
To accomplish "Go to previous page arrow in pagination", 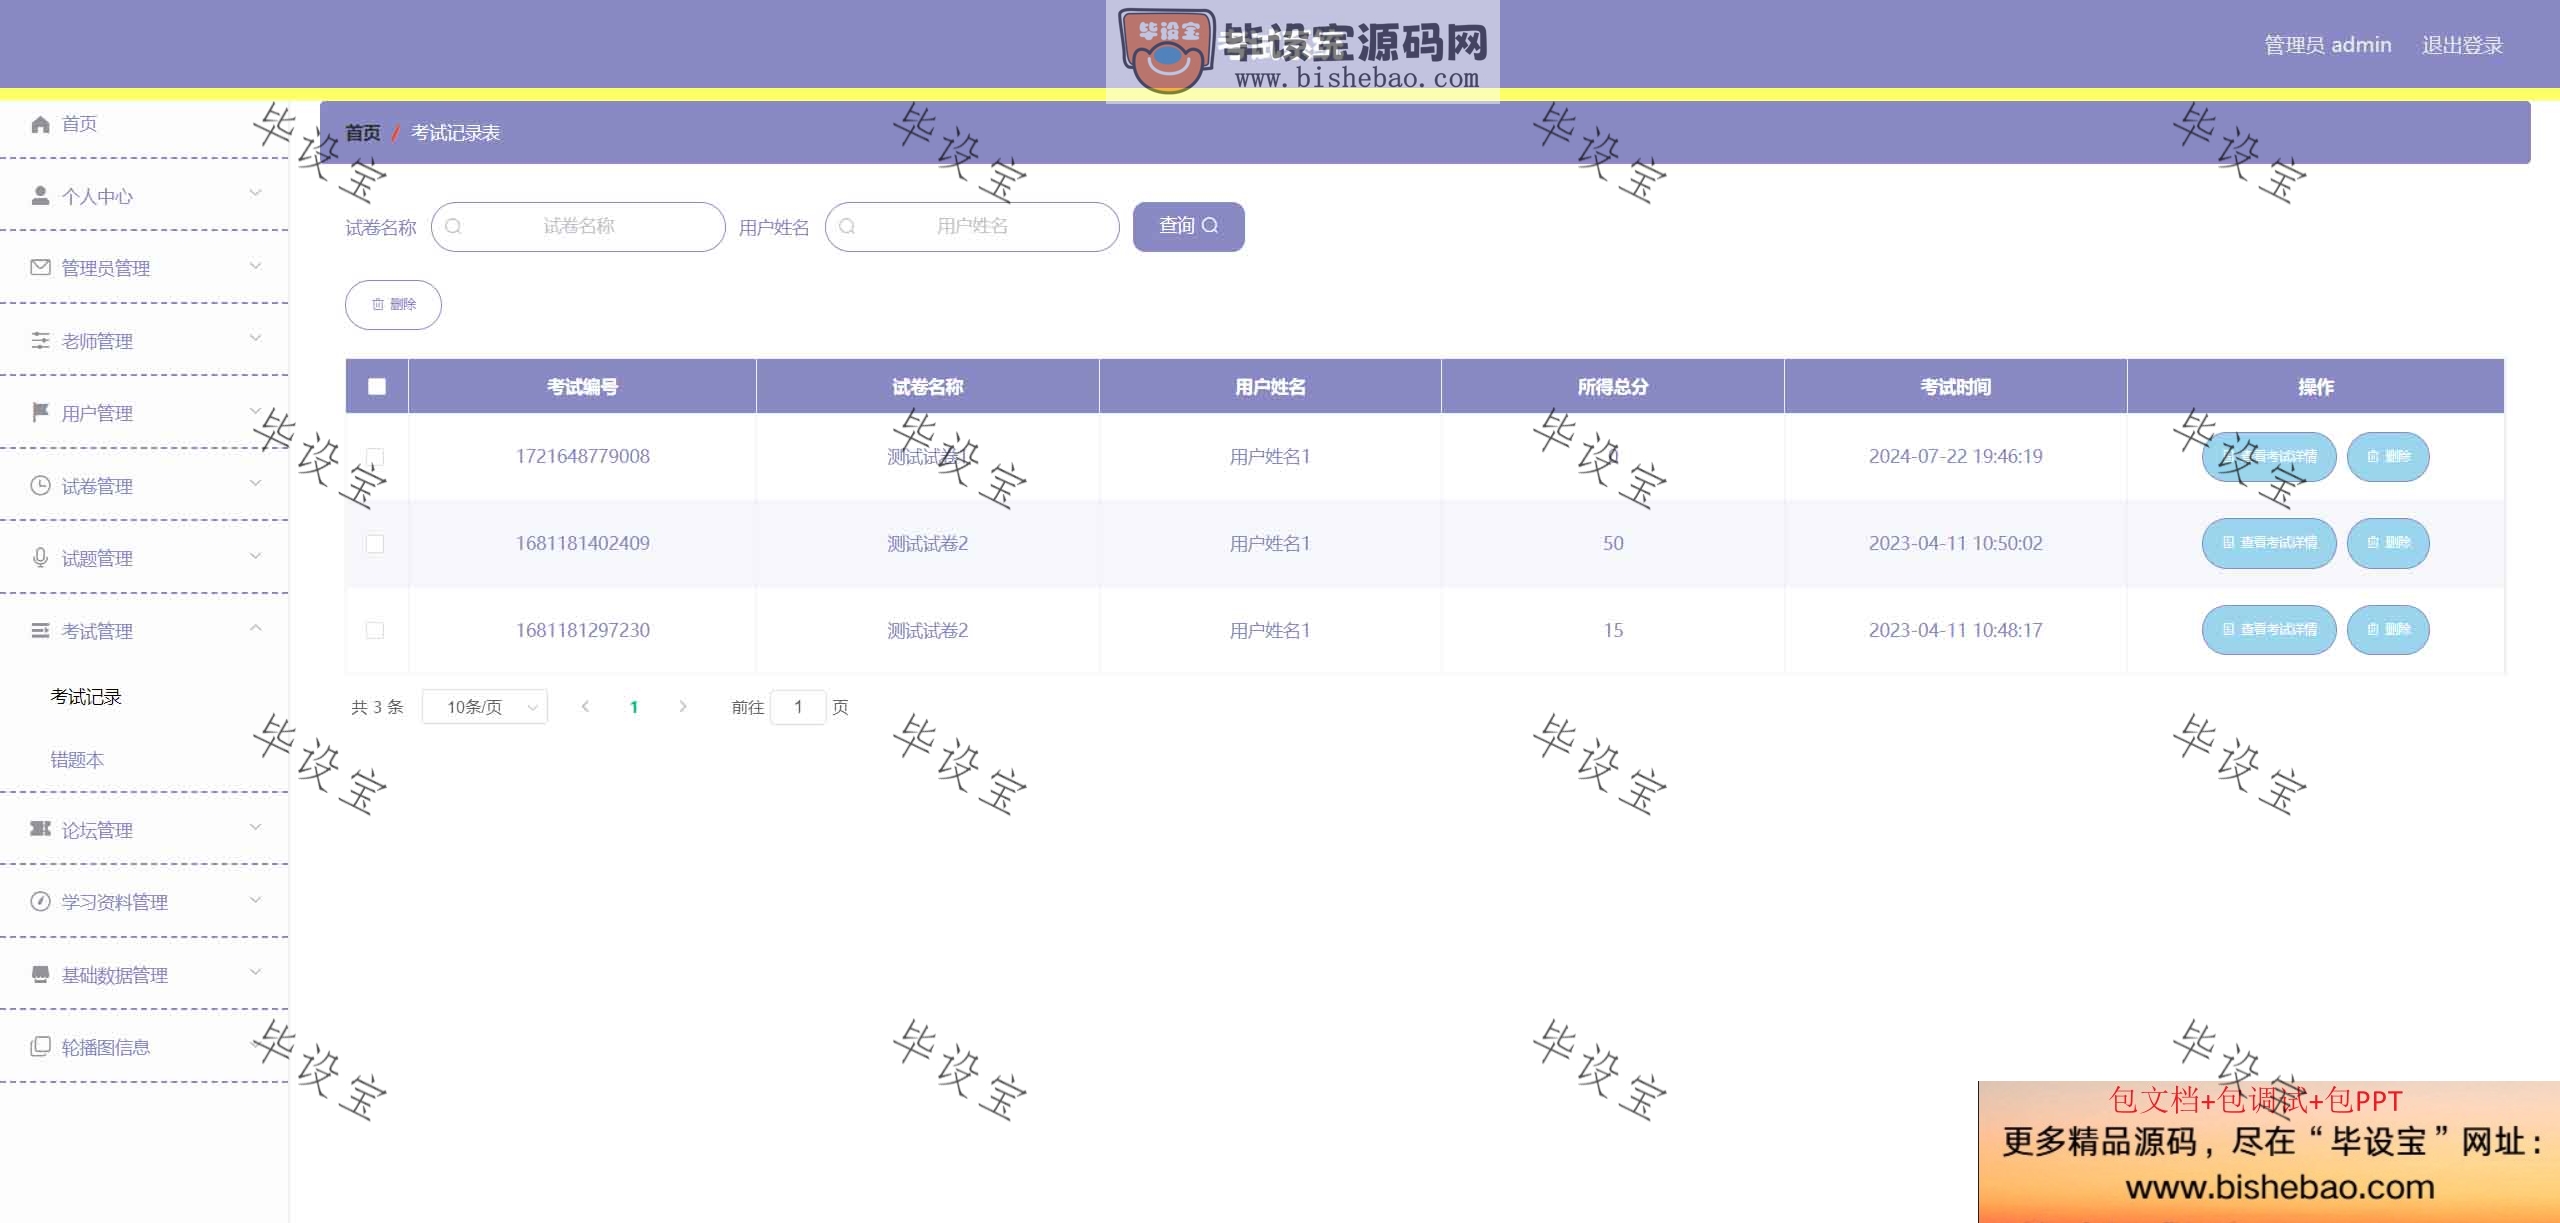I will pyautogui.click(x=585, y=707).
